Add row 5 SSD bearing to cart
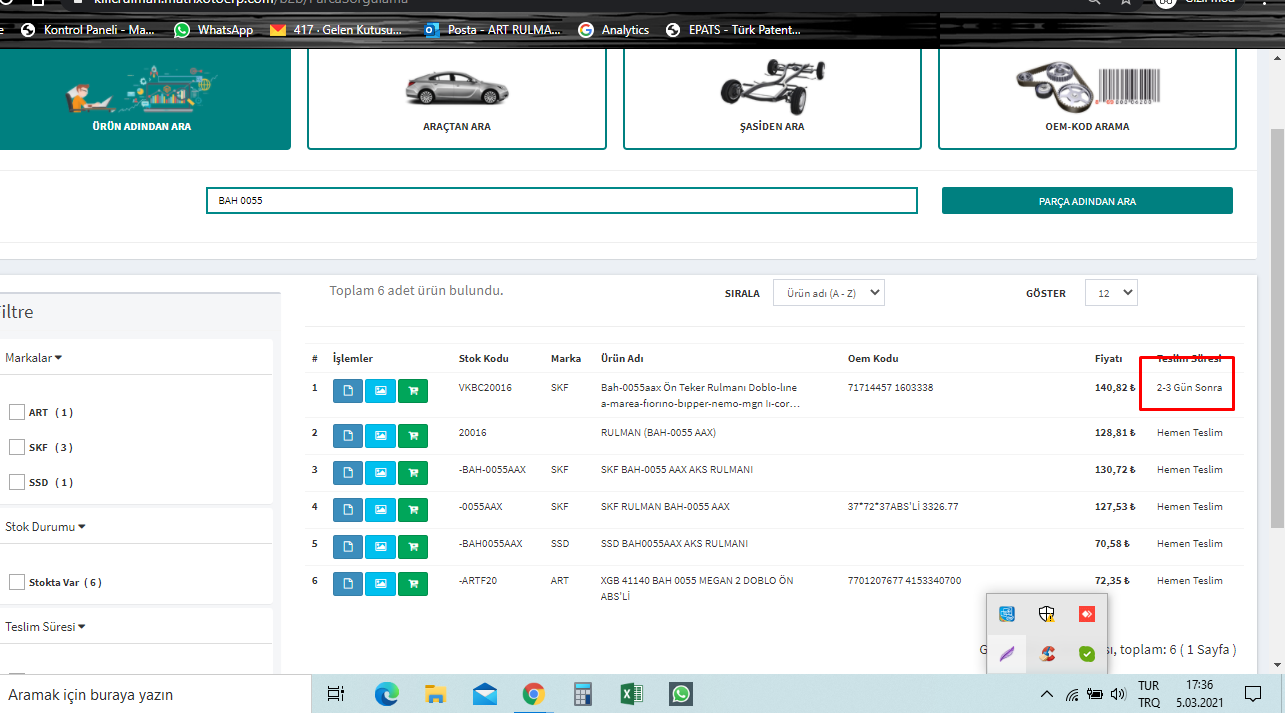 pos(412,546)
